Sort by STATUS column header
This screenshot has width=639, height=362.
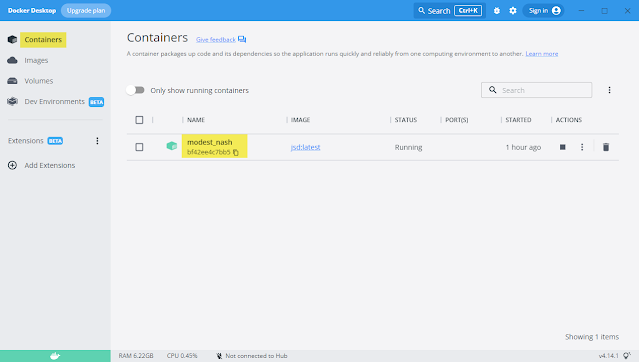[x=405, y=120]
